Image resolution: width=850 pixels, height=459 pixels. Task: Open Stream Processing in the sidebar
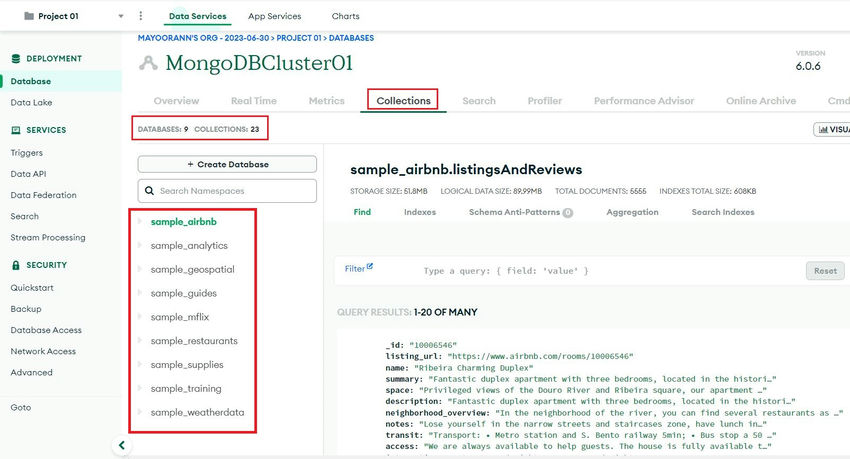[x=48, y=237]
